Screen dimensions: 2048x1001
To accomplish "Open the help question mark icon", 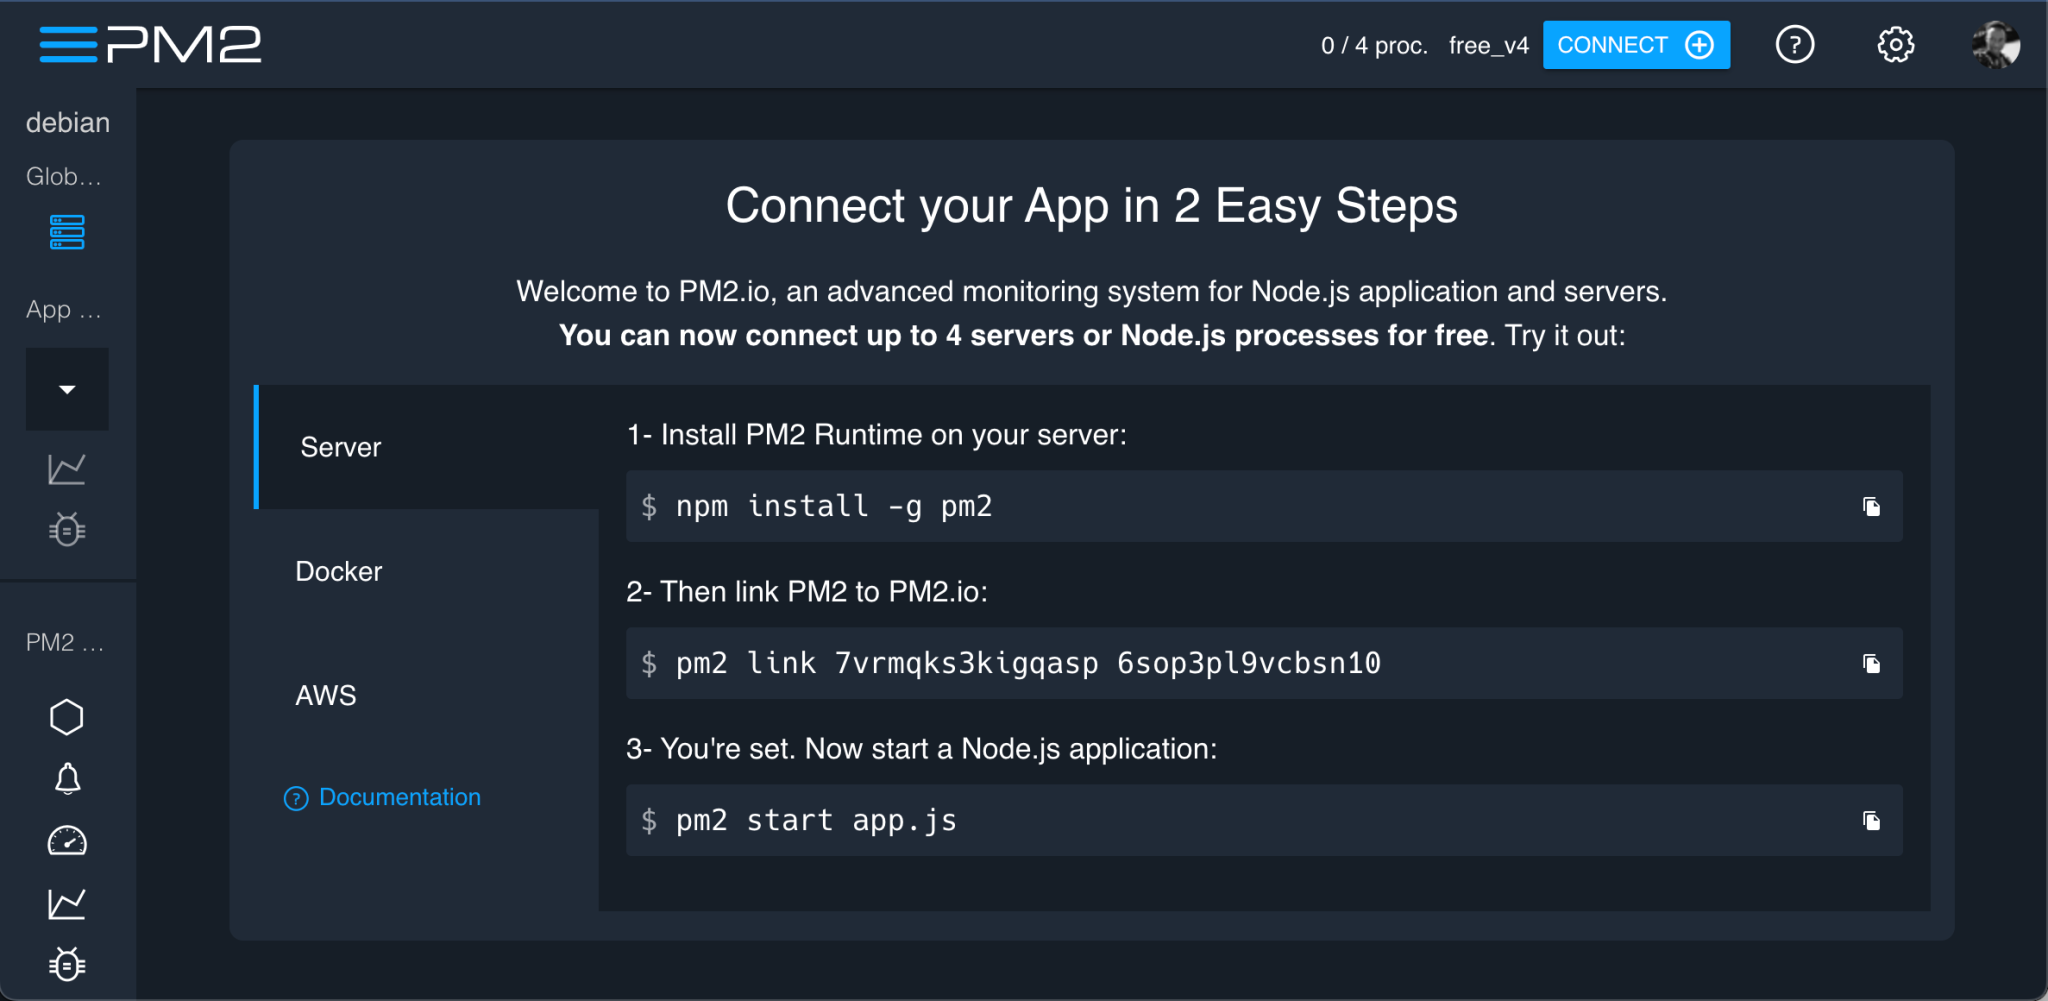I will pos(1795,45).
